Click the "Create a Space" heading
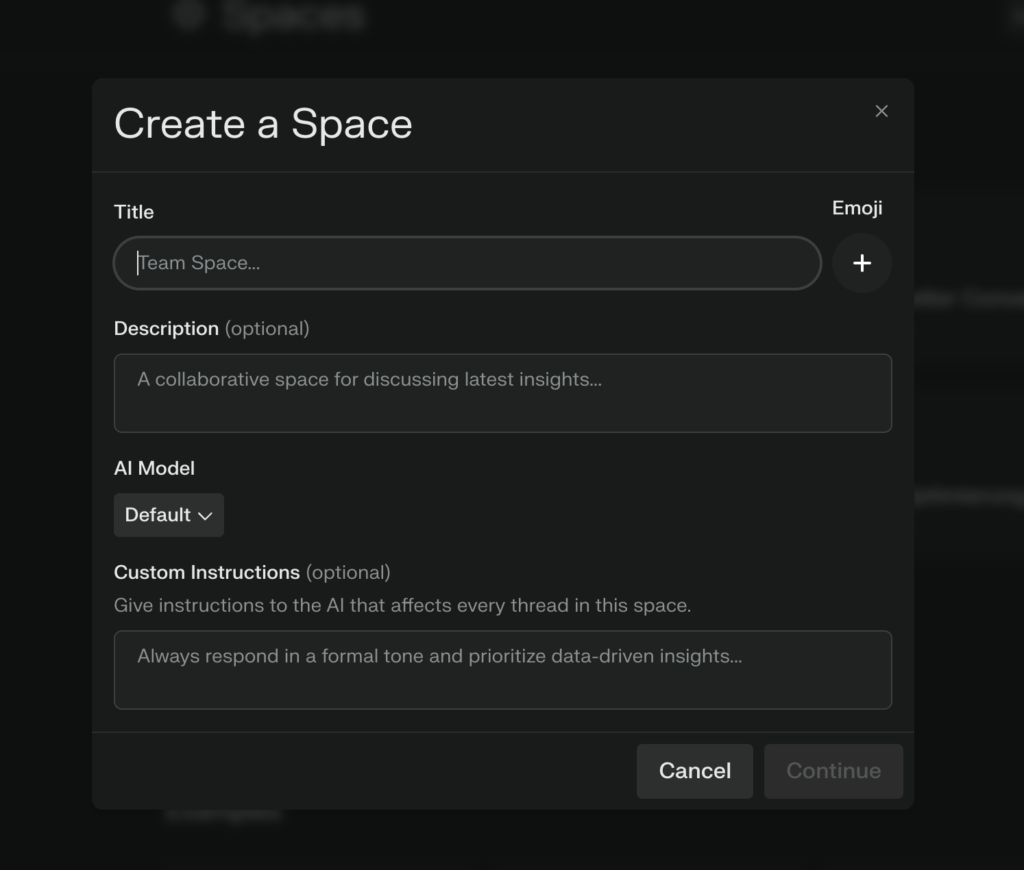The image size is (1024, 870). pos(263,124)
